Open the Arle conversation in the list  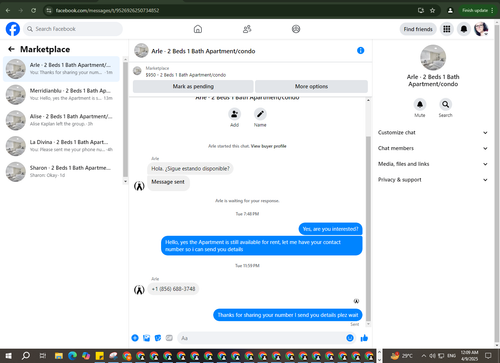pyautogui.click(x=61, y=69)
